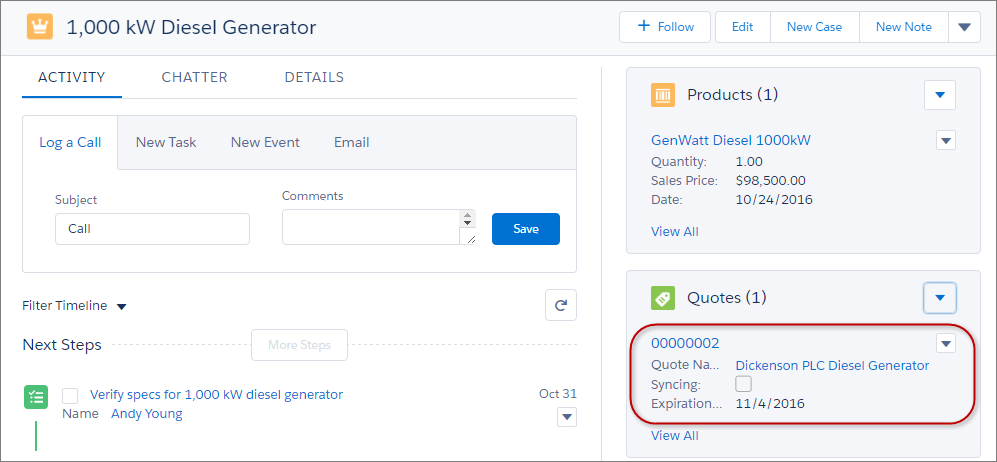Refresh the activity timeline
Screen dimensions: 997x462
[x=561, y=306]
